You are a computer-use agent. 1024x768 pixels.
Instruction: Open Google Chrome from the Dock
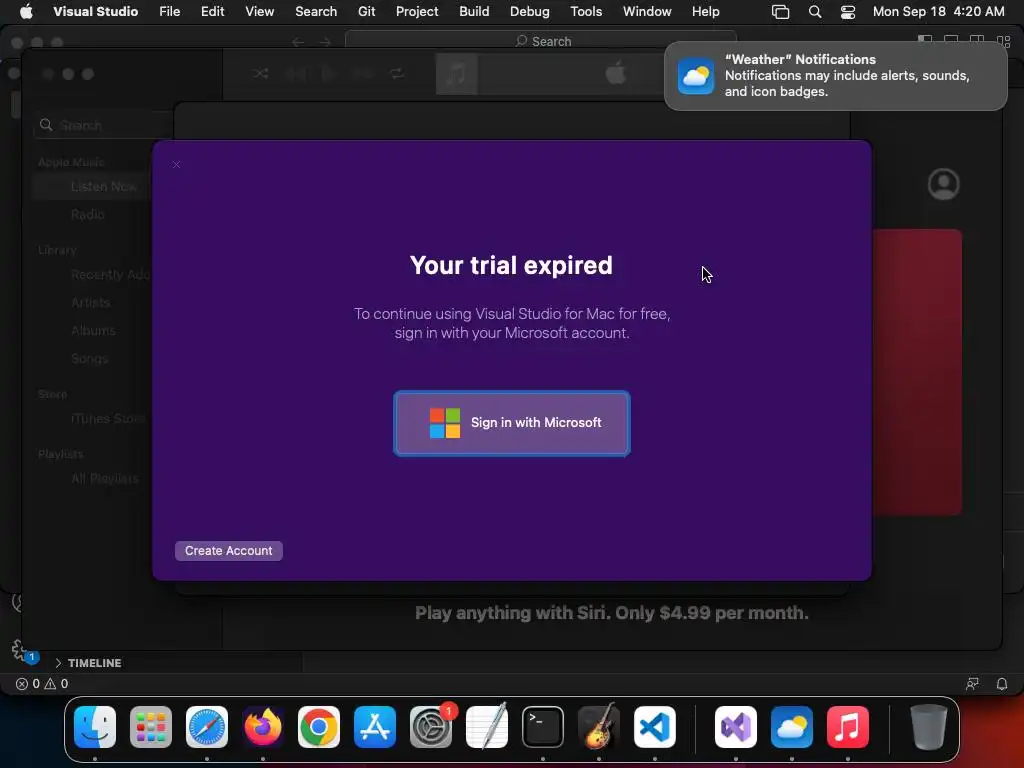(319, 727)
